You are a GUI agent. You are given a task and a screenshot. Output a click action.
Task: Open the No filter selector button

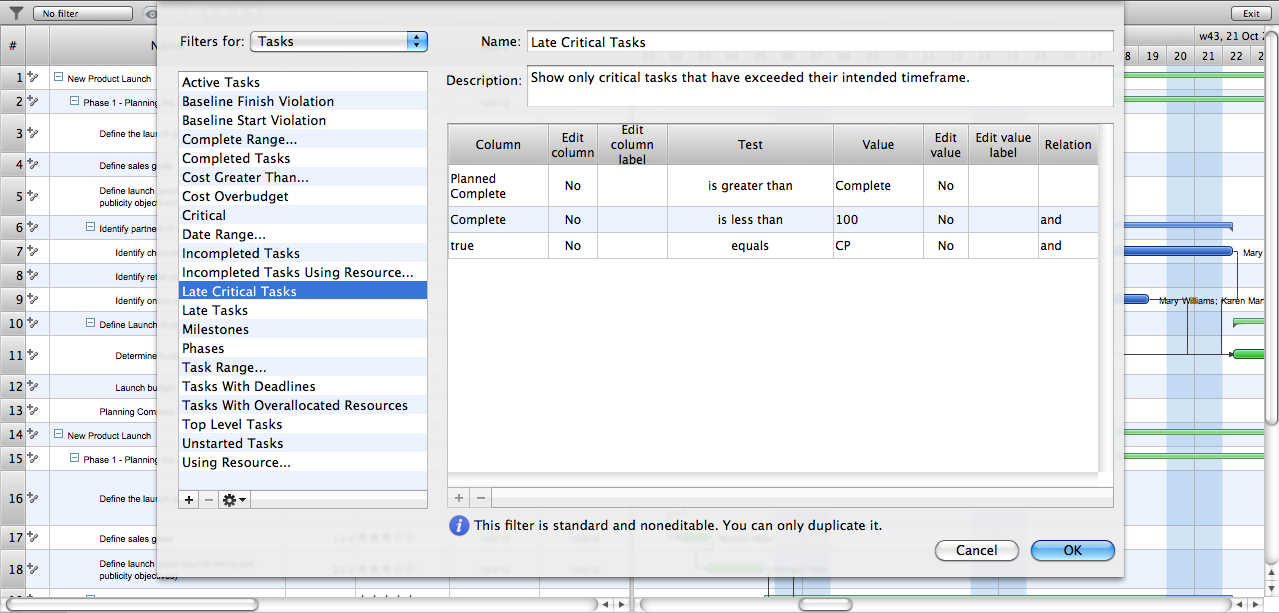pos(83,14)
